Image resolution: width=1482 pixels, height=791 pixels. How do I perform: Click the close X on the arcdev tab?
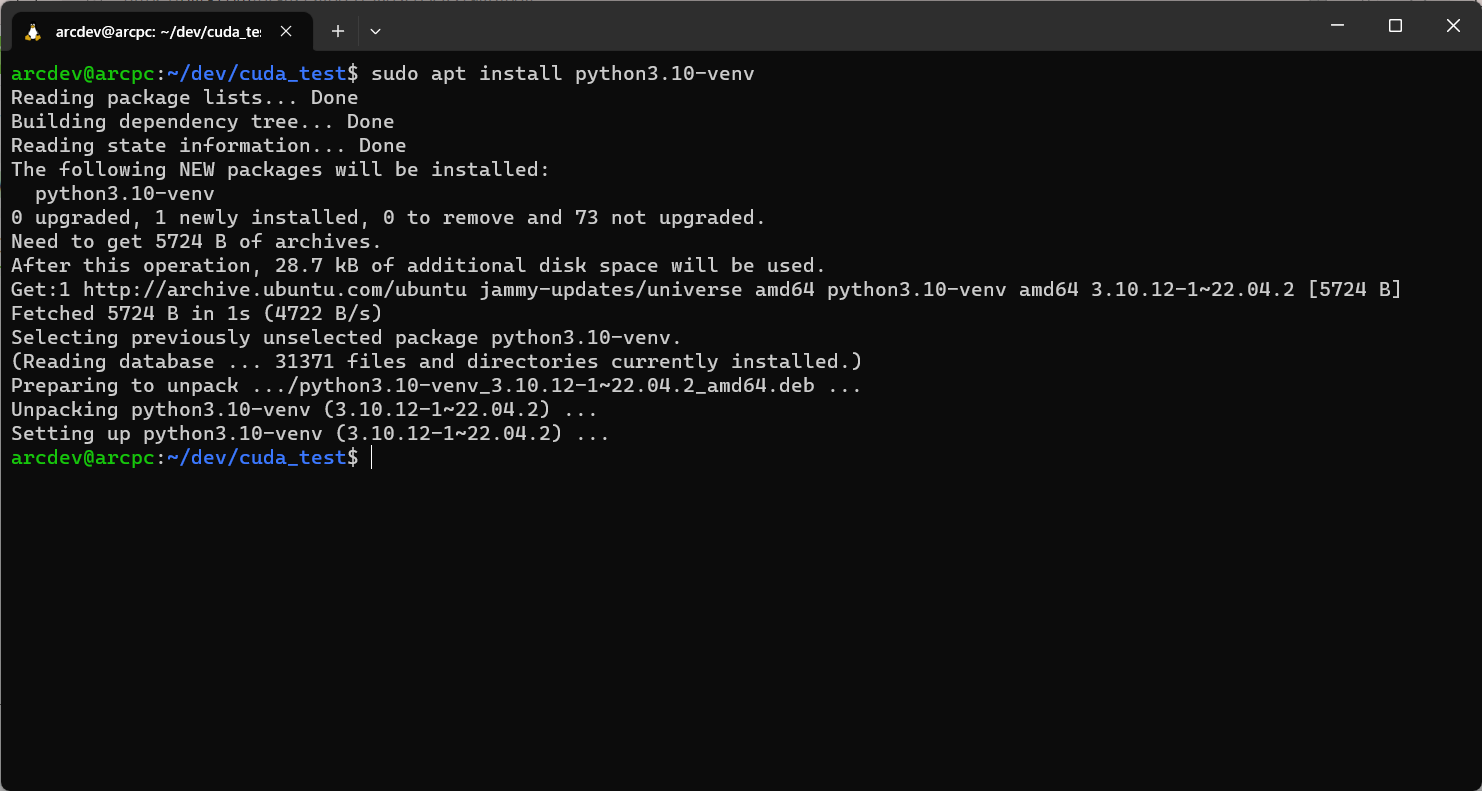pyautogui.click(x=285, y=31)
